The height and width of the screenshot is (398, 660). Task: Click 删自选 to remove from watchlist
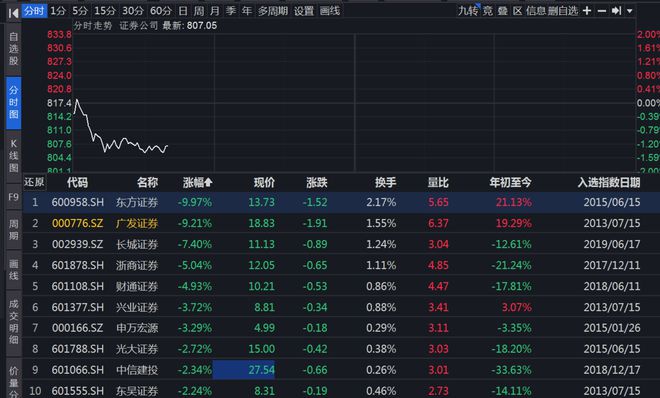pos(563,11)
